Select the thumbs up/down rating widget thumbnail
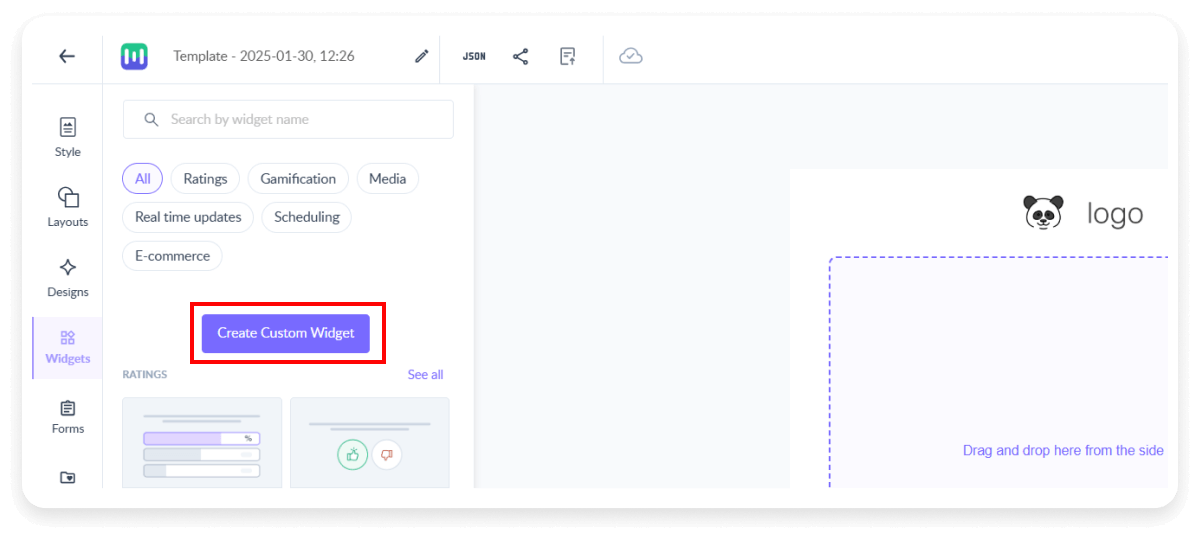 tap(370, 442)
